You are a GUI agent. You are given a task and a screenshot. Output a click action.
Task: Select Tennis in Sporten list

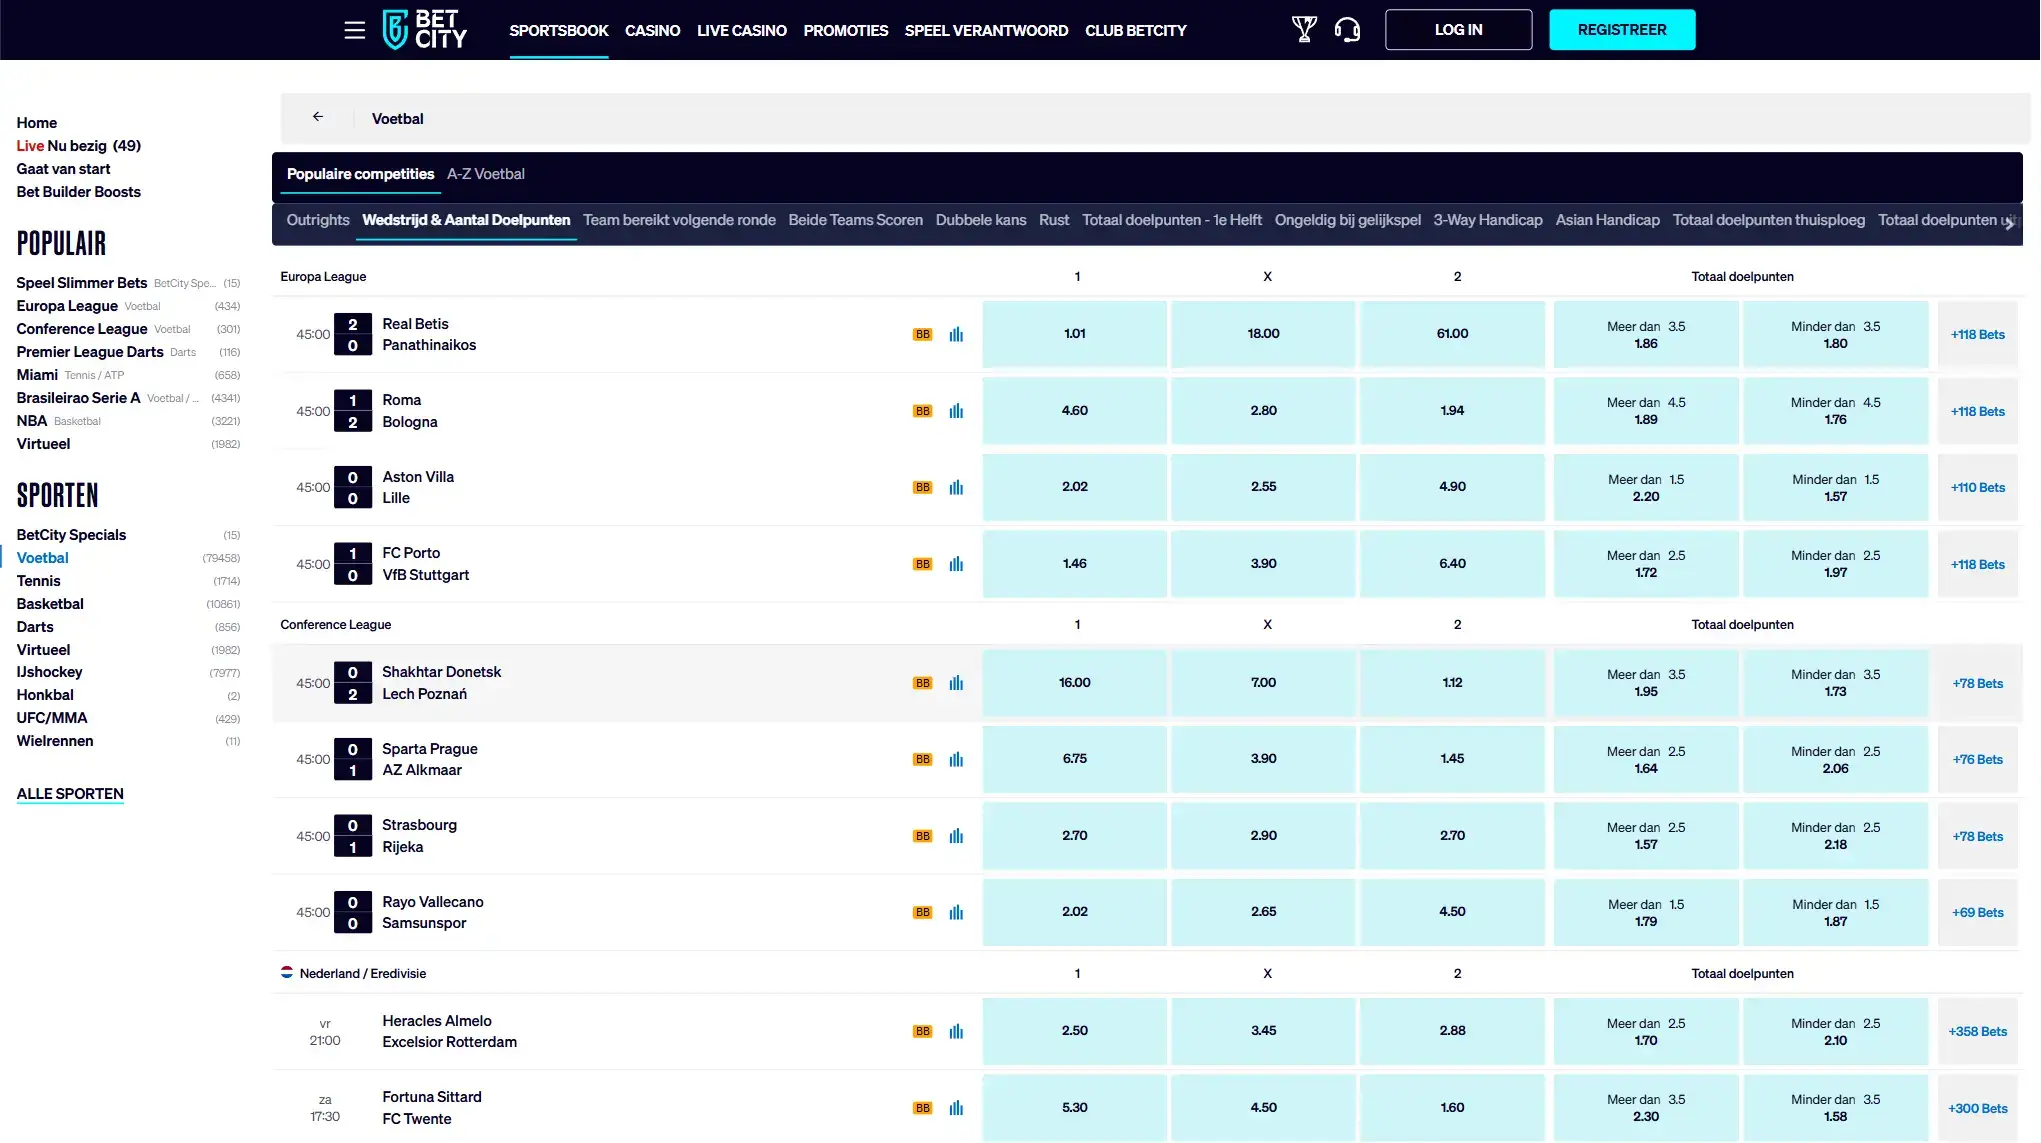coord(38,581)
